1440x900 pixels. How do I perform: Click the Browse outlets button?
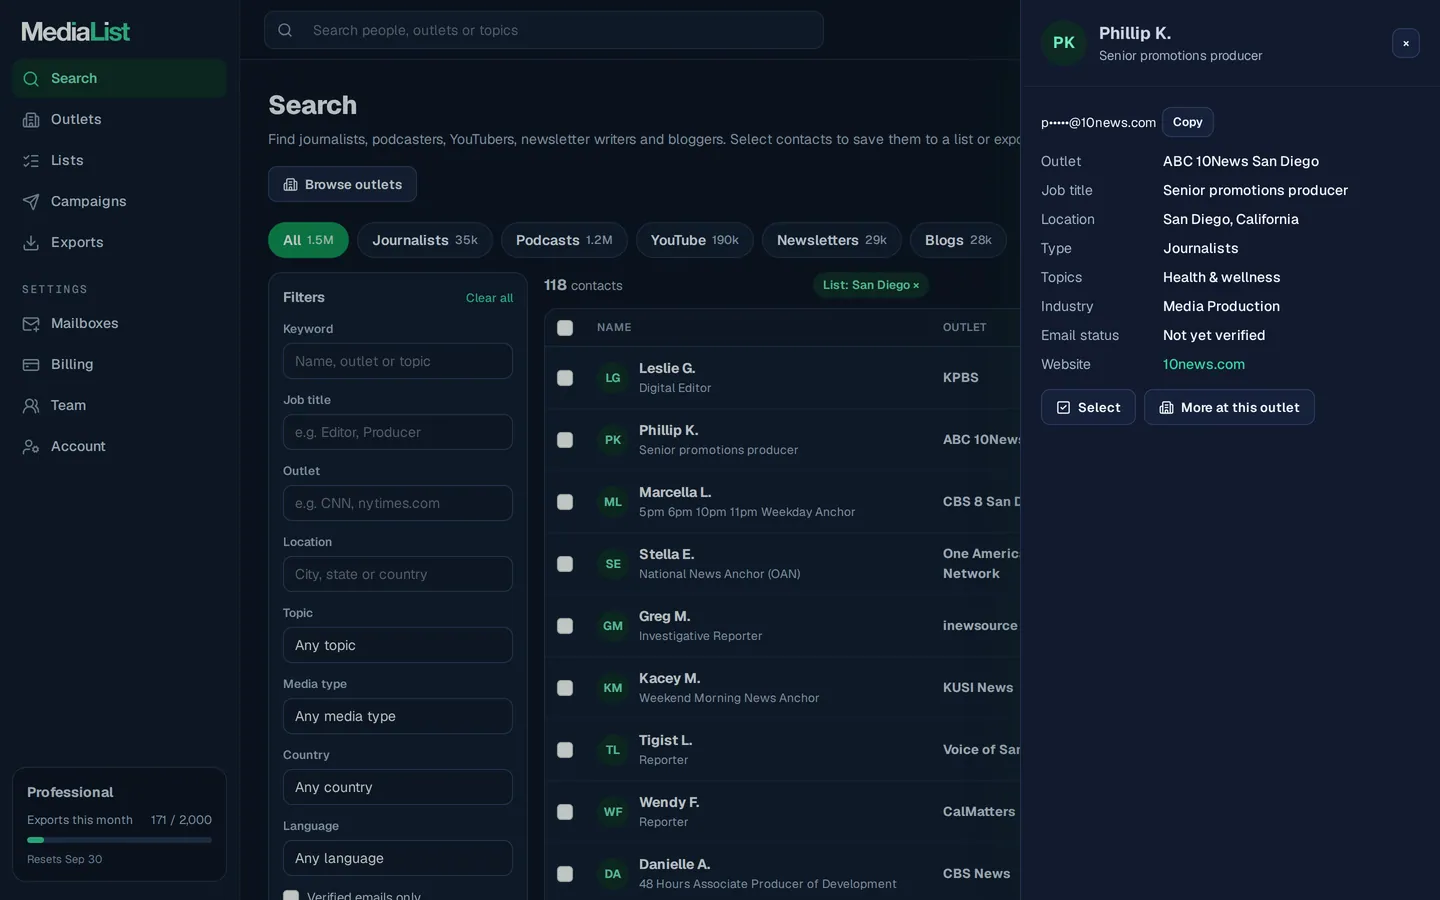342,184
